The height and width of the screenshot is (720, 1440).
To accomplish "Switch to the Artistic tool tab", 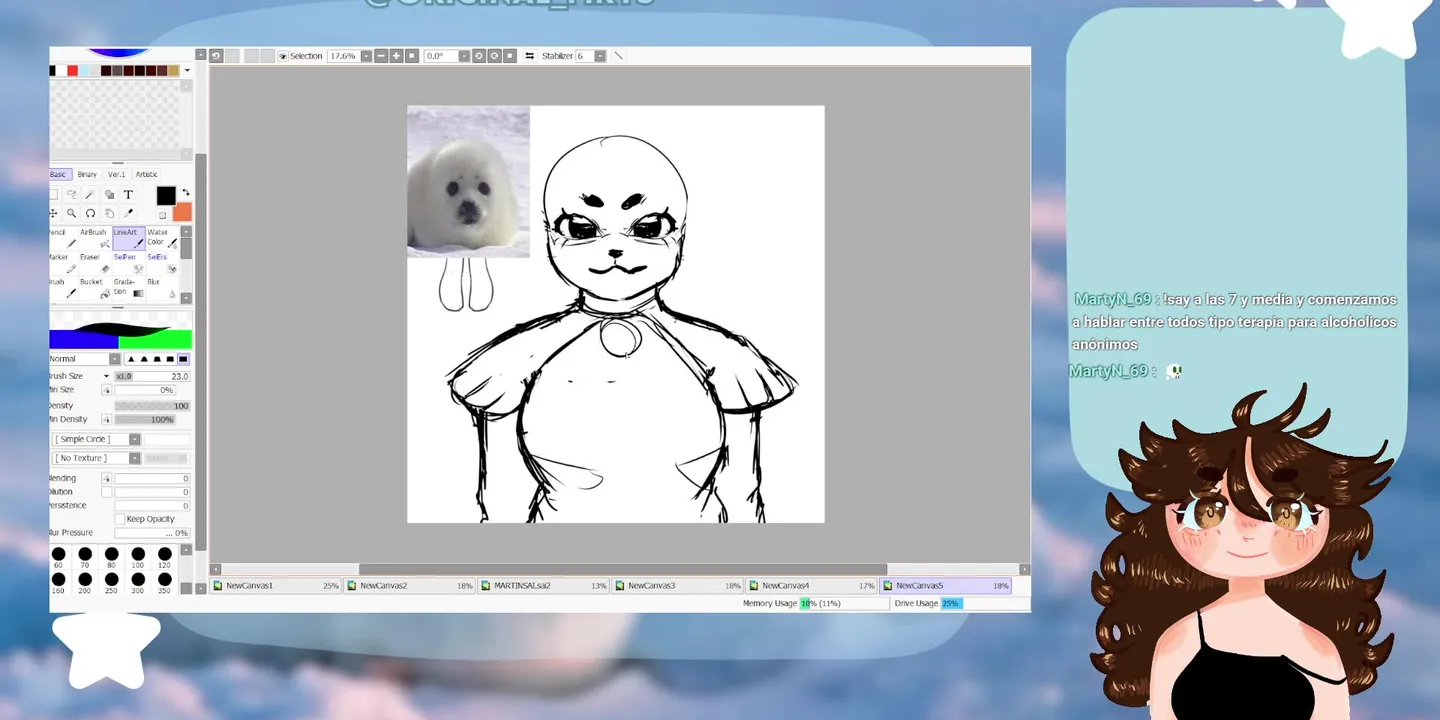I will click(146, 174).
